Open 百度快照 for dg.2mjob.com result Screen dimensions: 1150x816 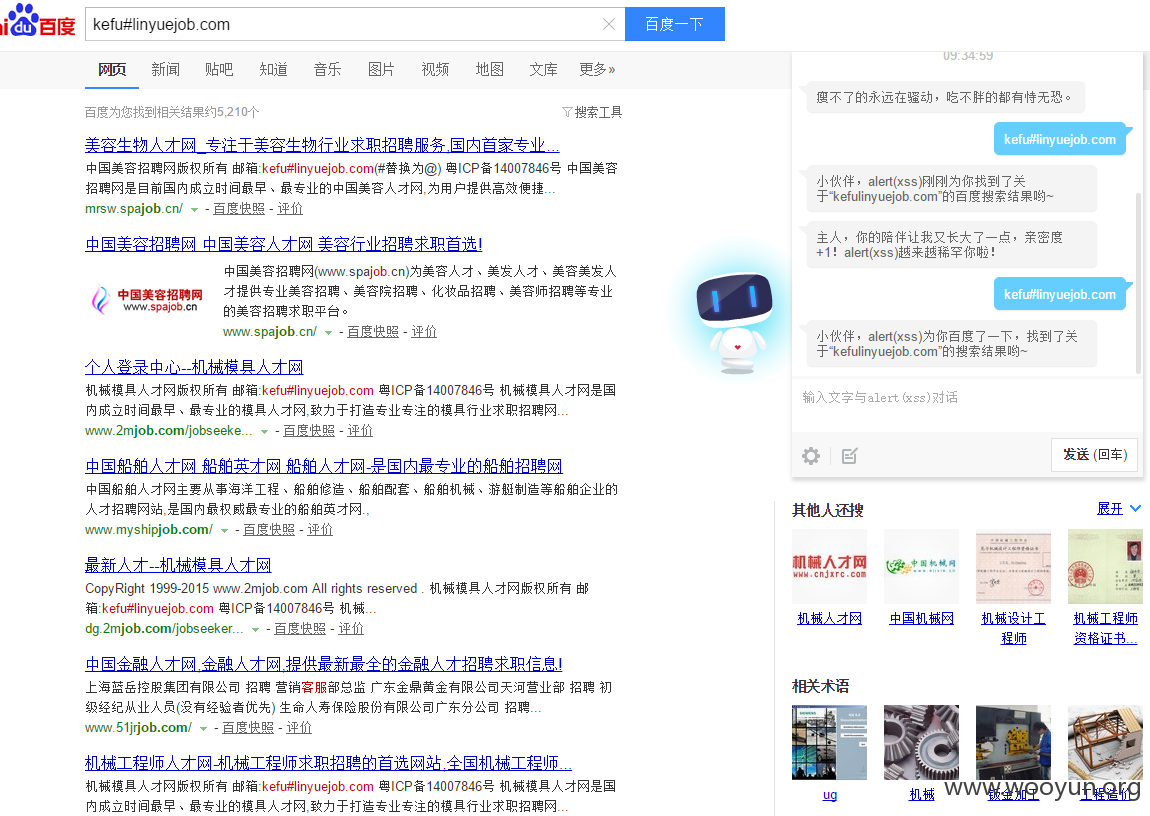pyautogui.click(x=301, y=629)
